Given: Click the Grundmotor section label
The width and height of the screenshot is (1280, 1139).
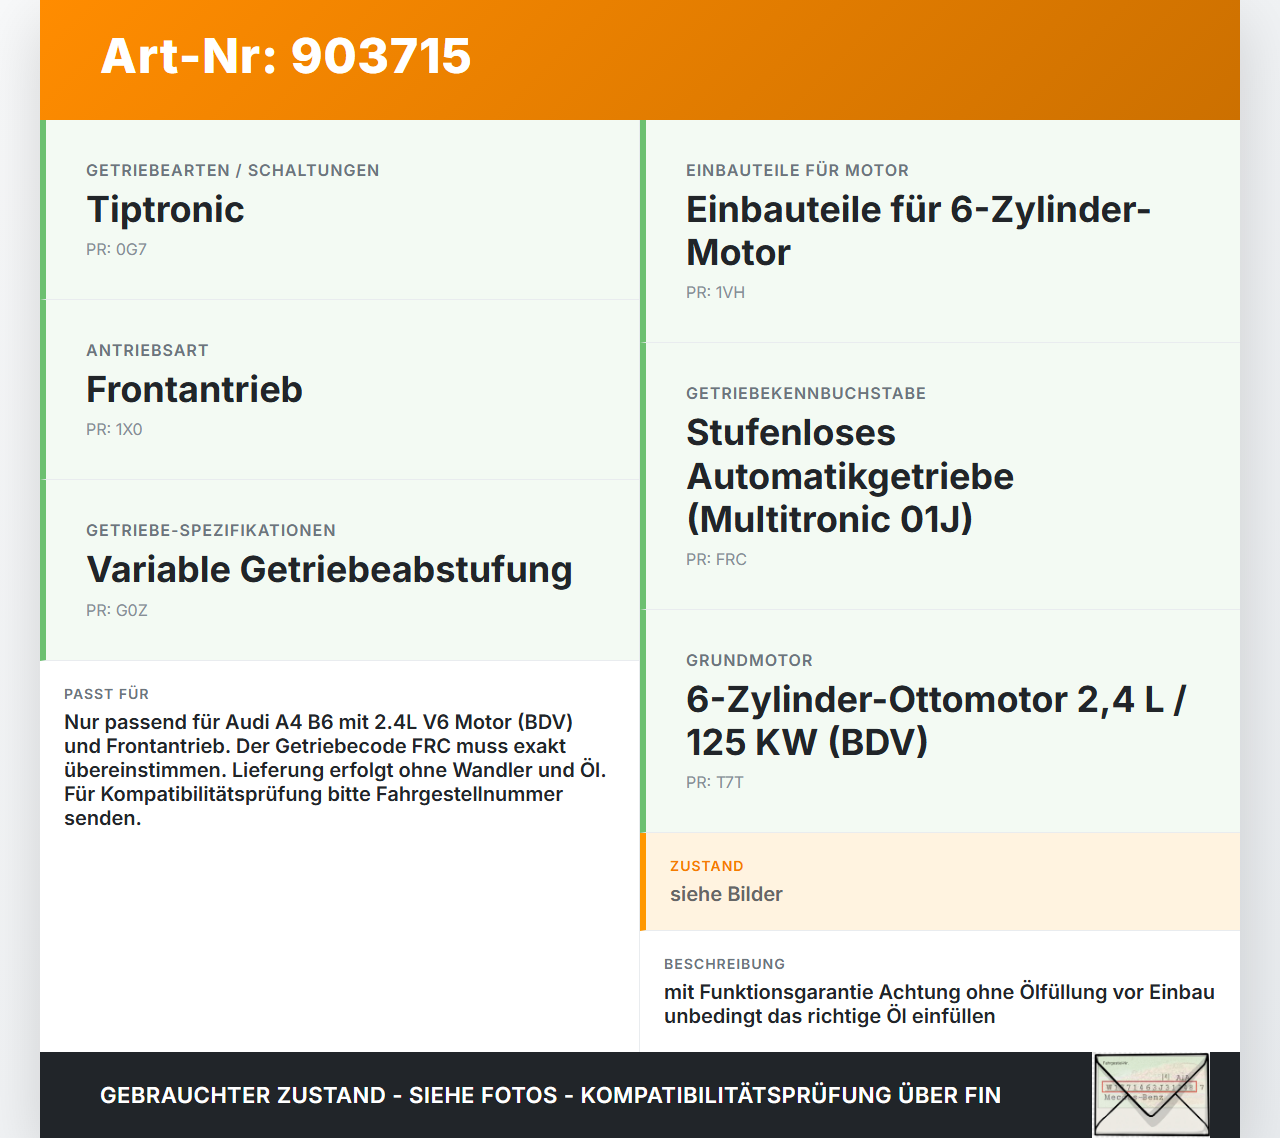Looking at the screenshot, I should point(749,661).
